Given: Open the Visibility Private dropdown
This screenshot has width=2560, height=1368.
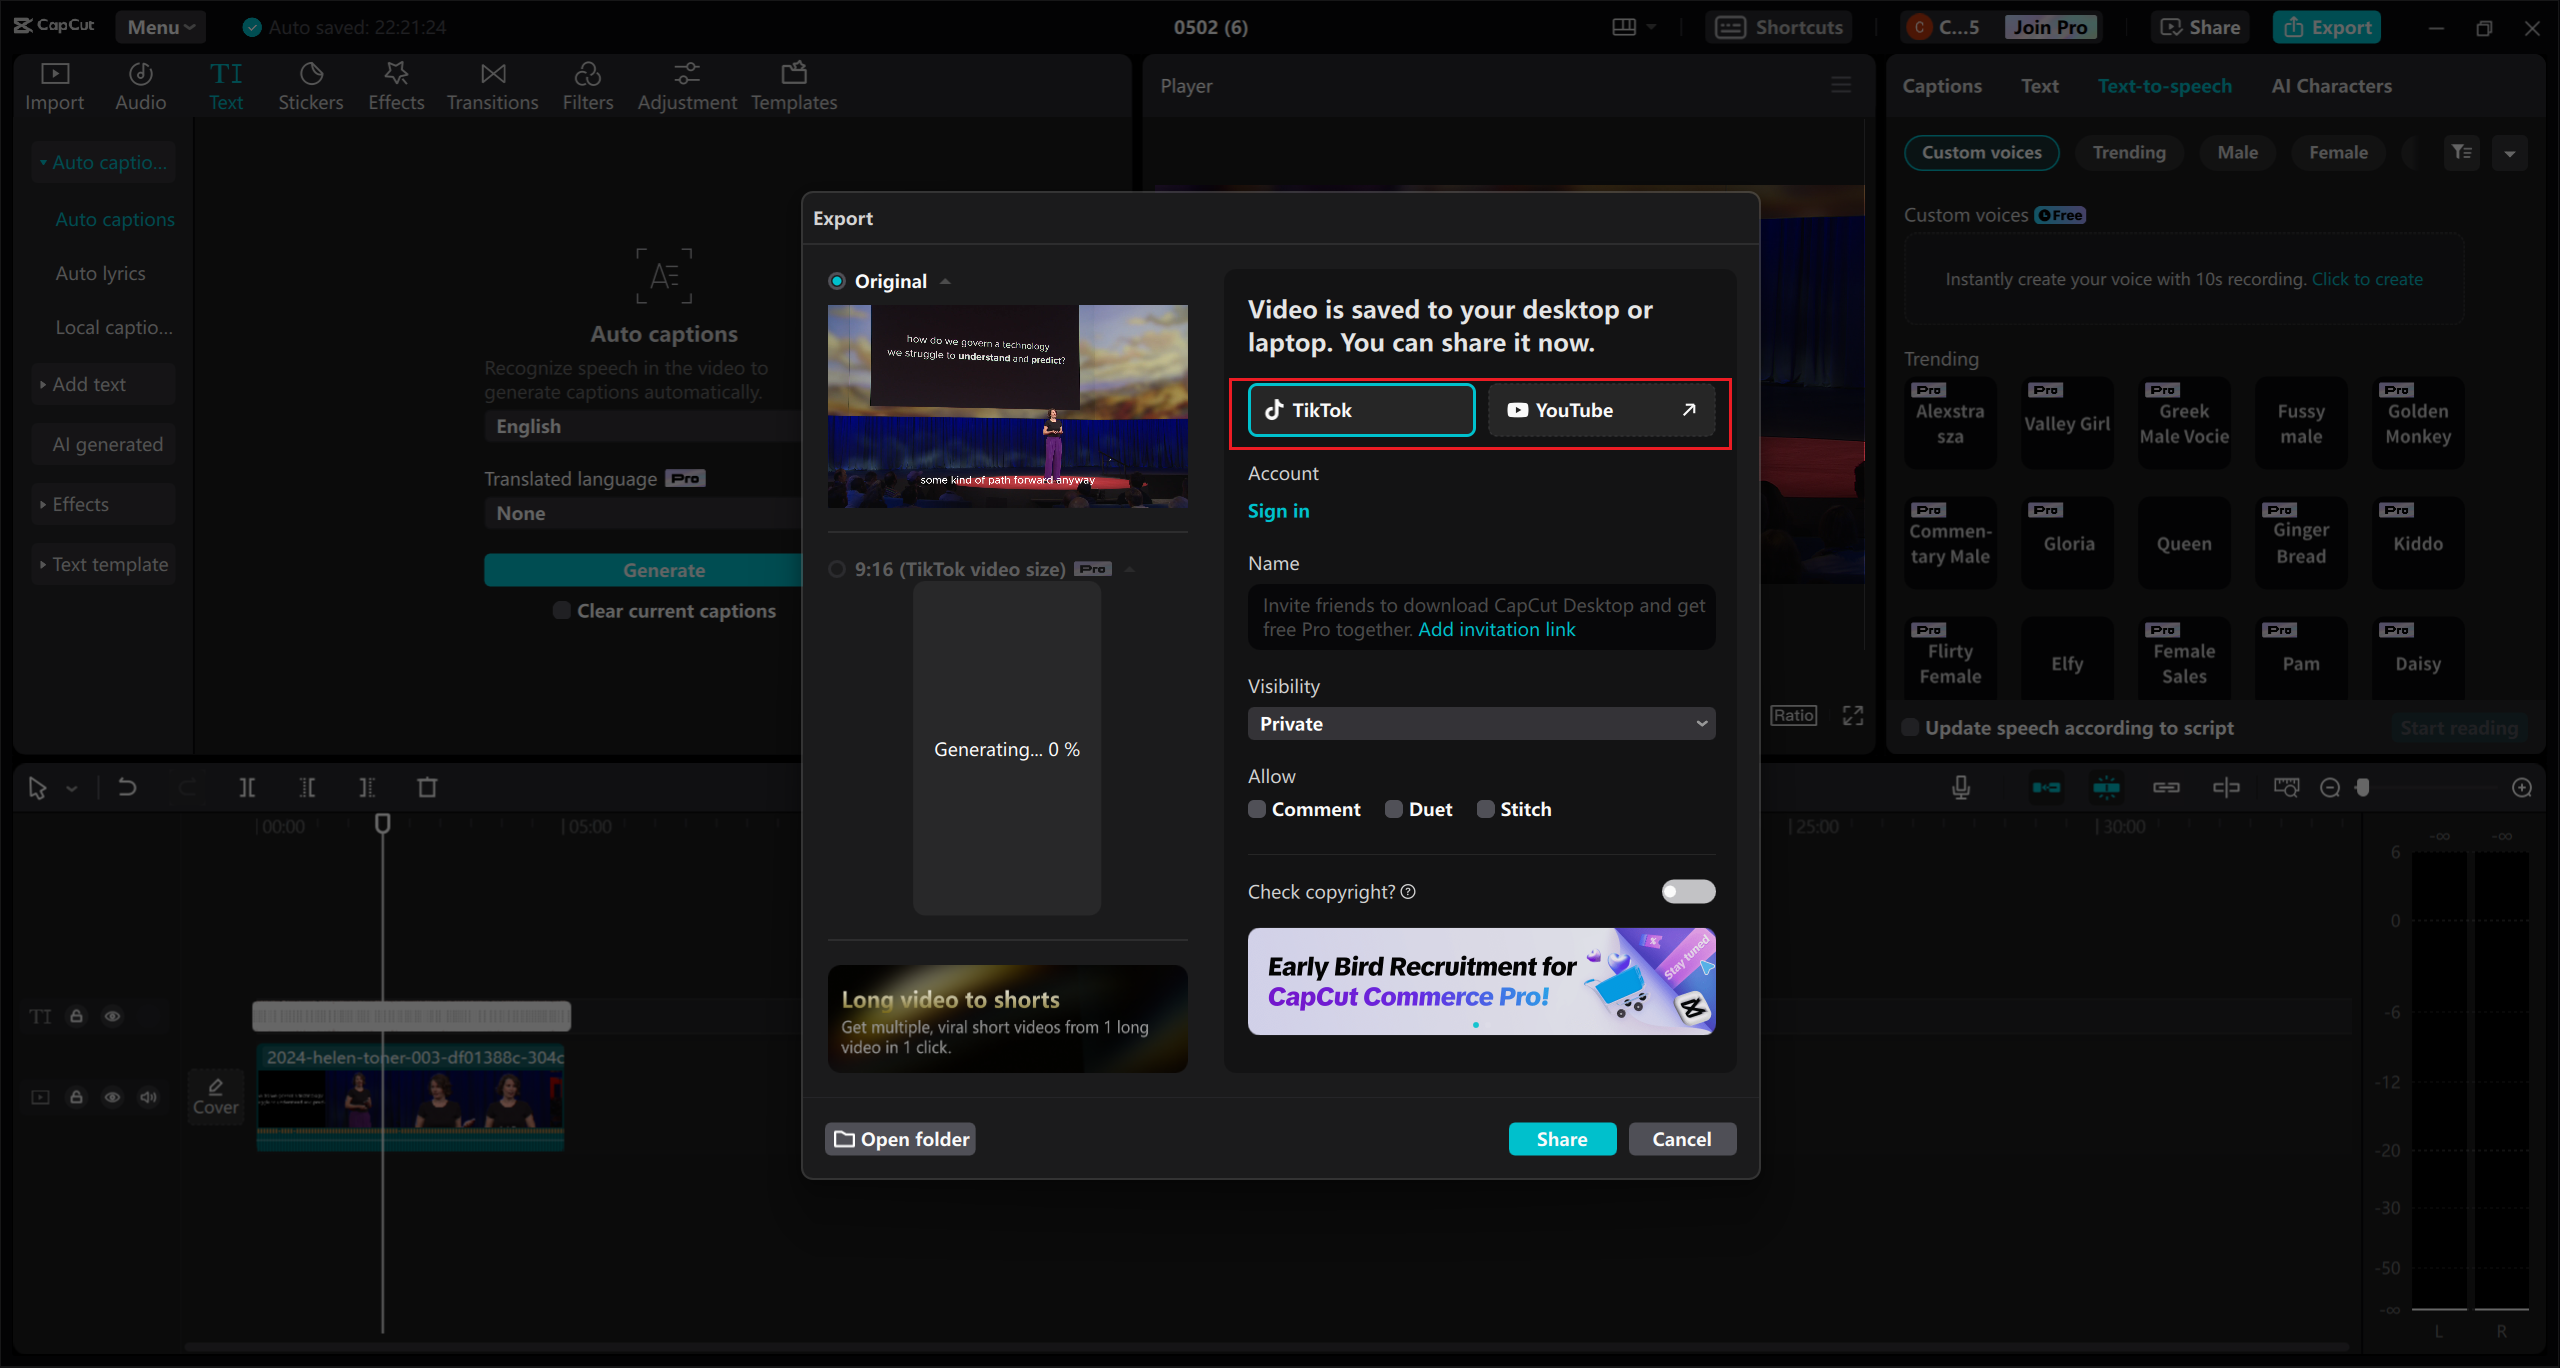Looking at the screenshot, I should (1481, 724).
